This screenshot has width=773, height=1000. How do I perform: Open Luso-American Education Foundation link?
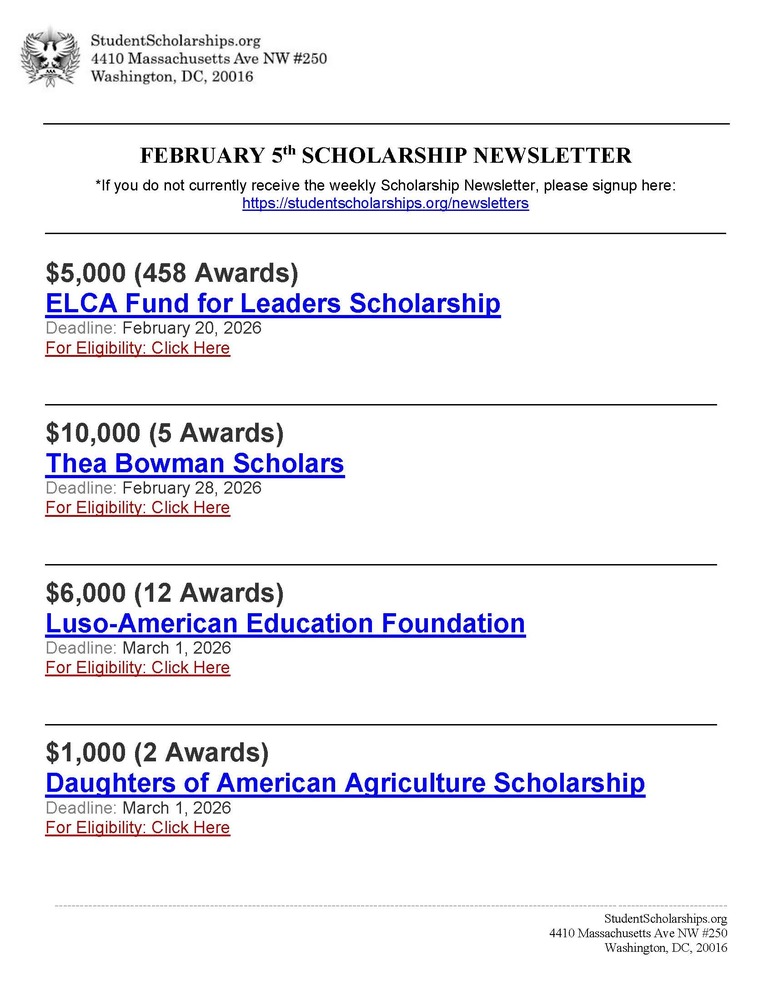click(x=285, y=623)
